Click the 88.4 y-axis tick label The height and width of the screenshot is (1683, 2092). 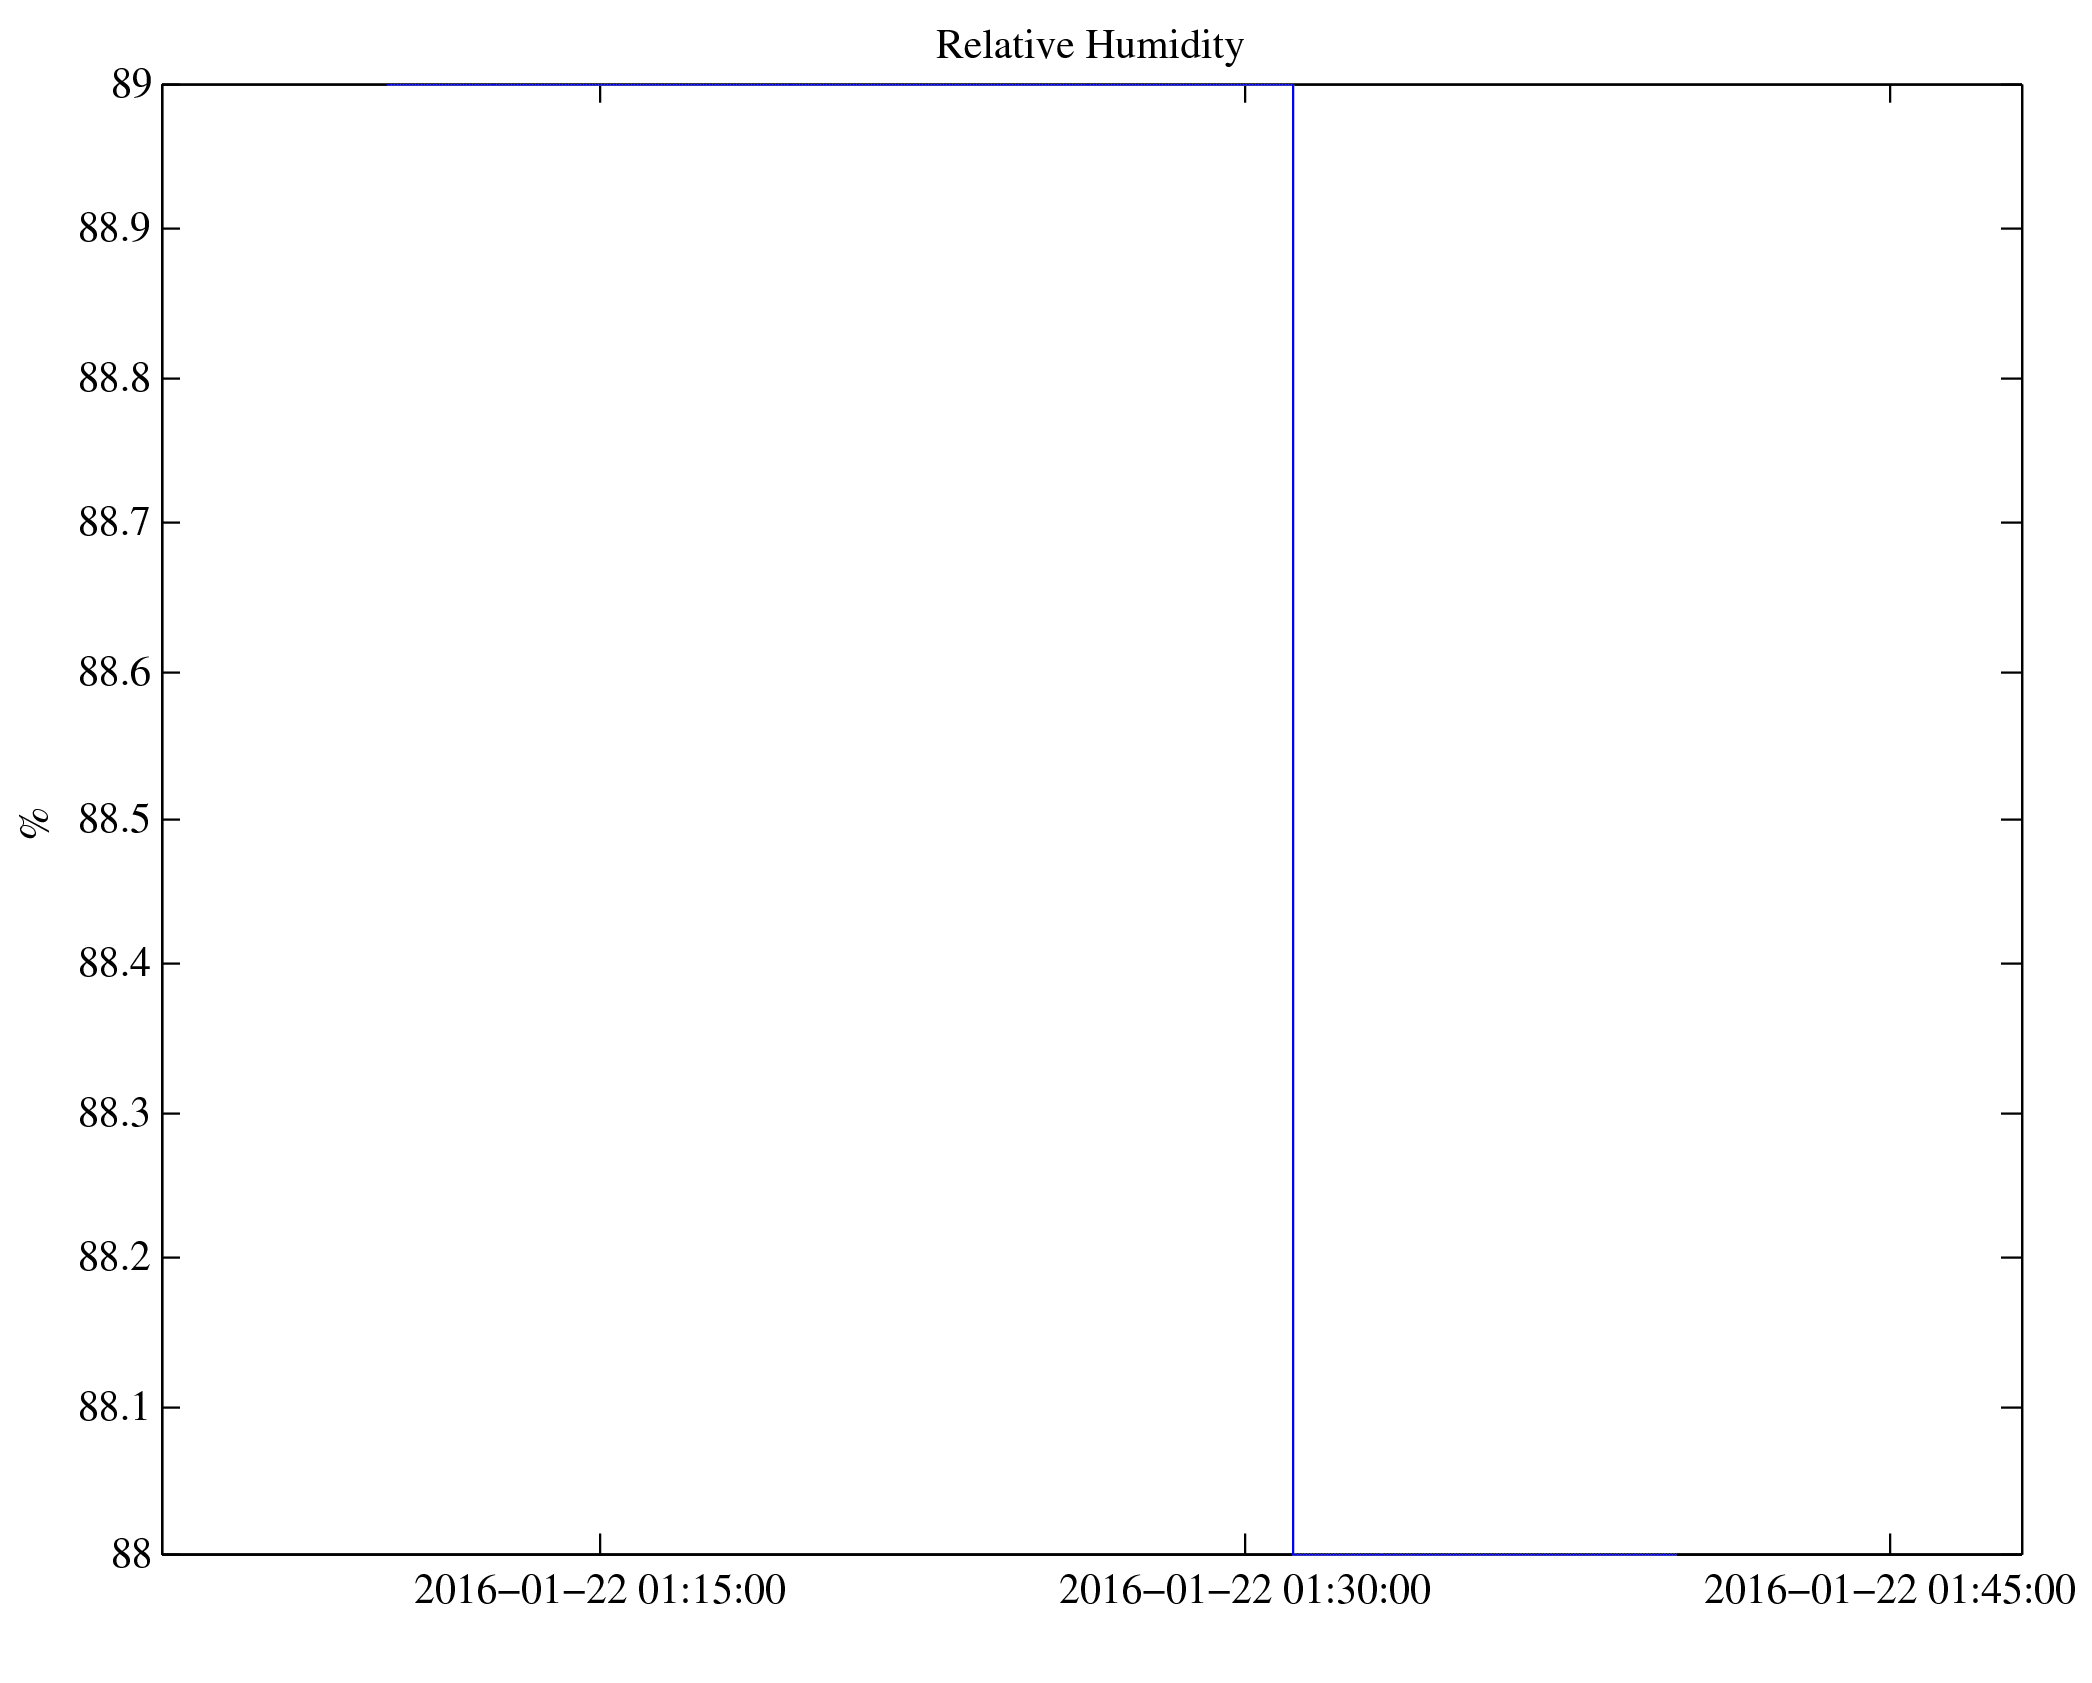click(115, 964)
